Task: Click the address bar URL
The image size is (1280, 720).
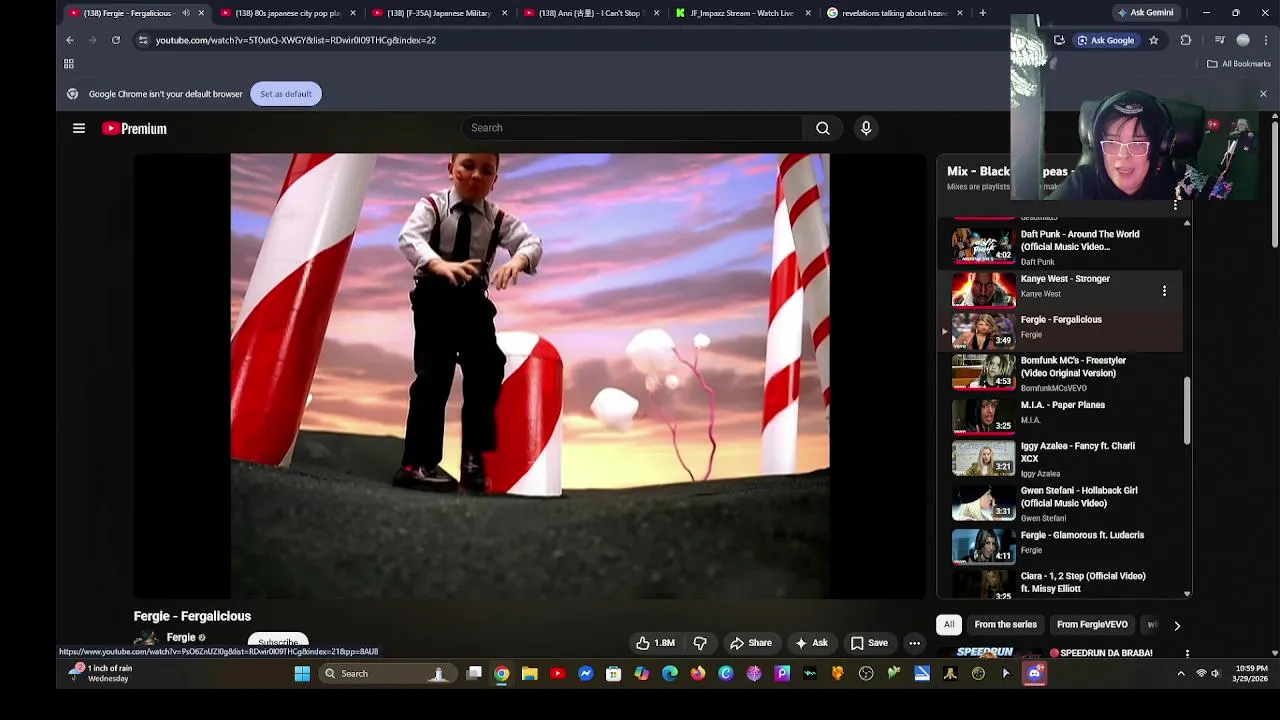Action: point(296,40)
